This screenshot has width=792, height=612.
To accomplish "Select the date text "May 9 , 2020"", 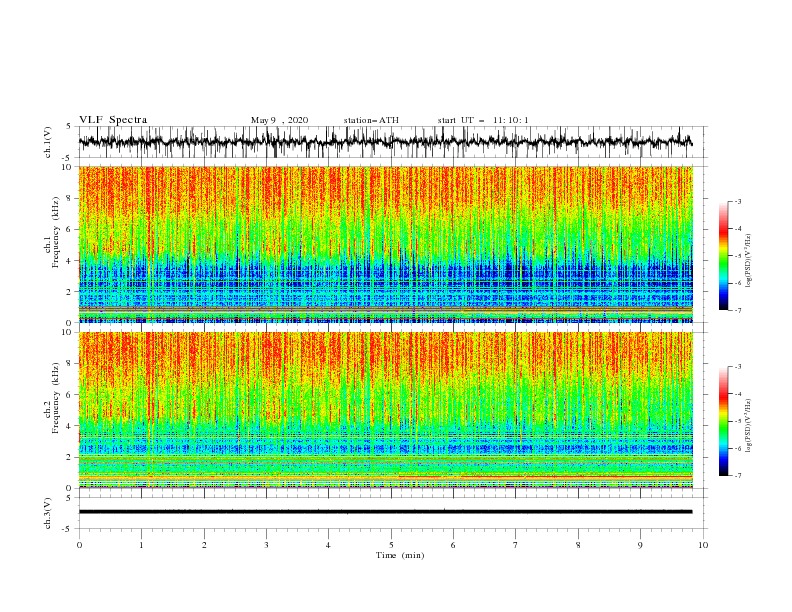I will tap(279, 120).
